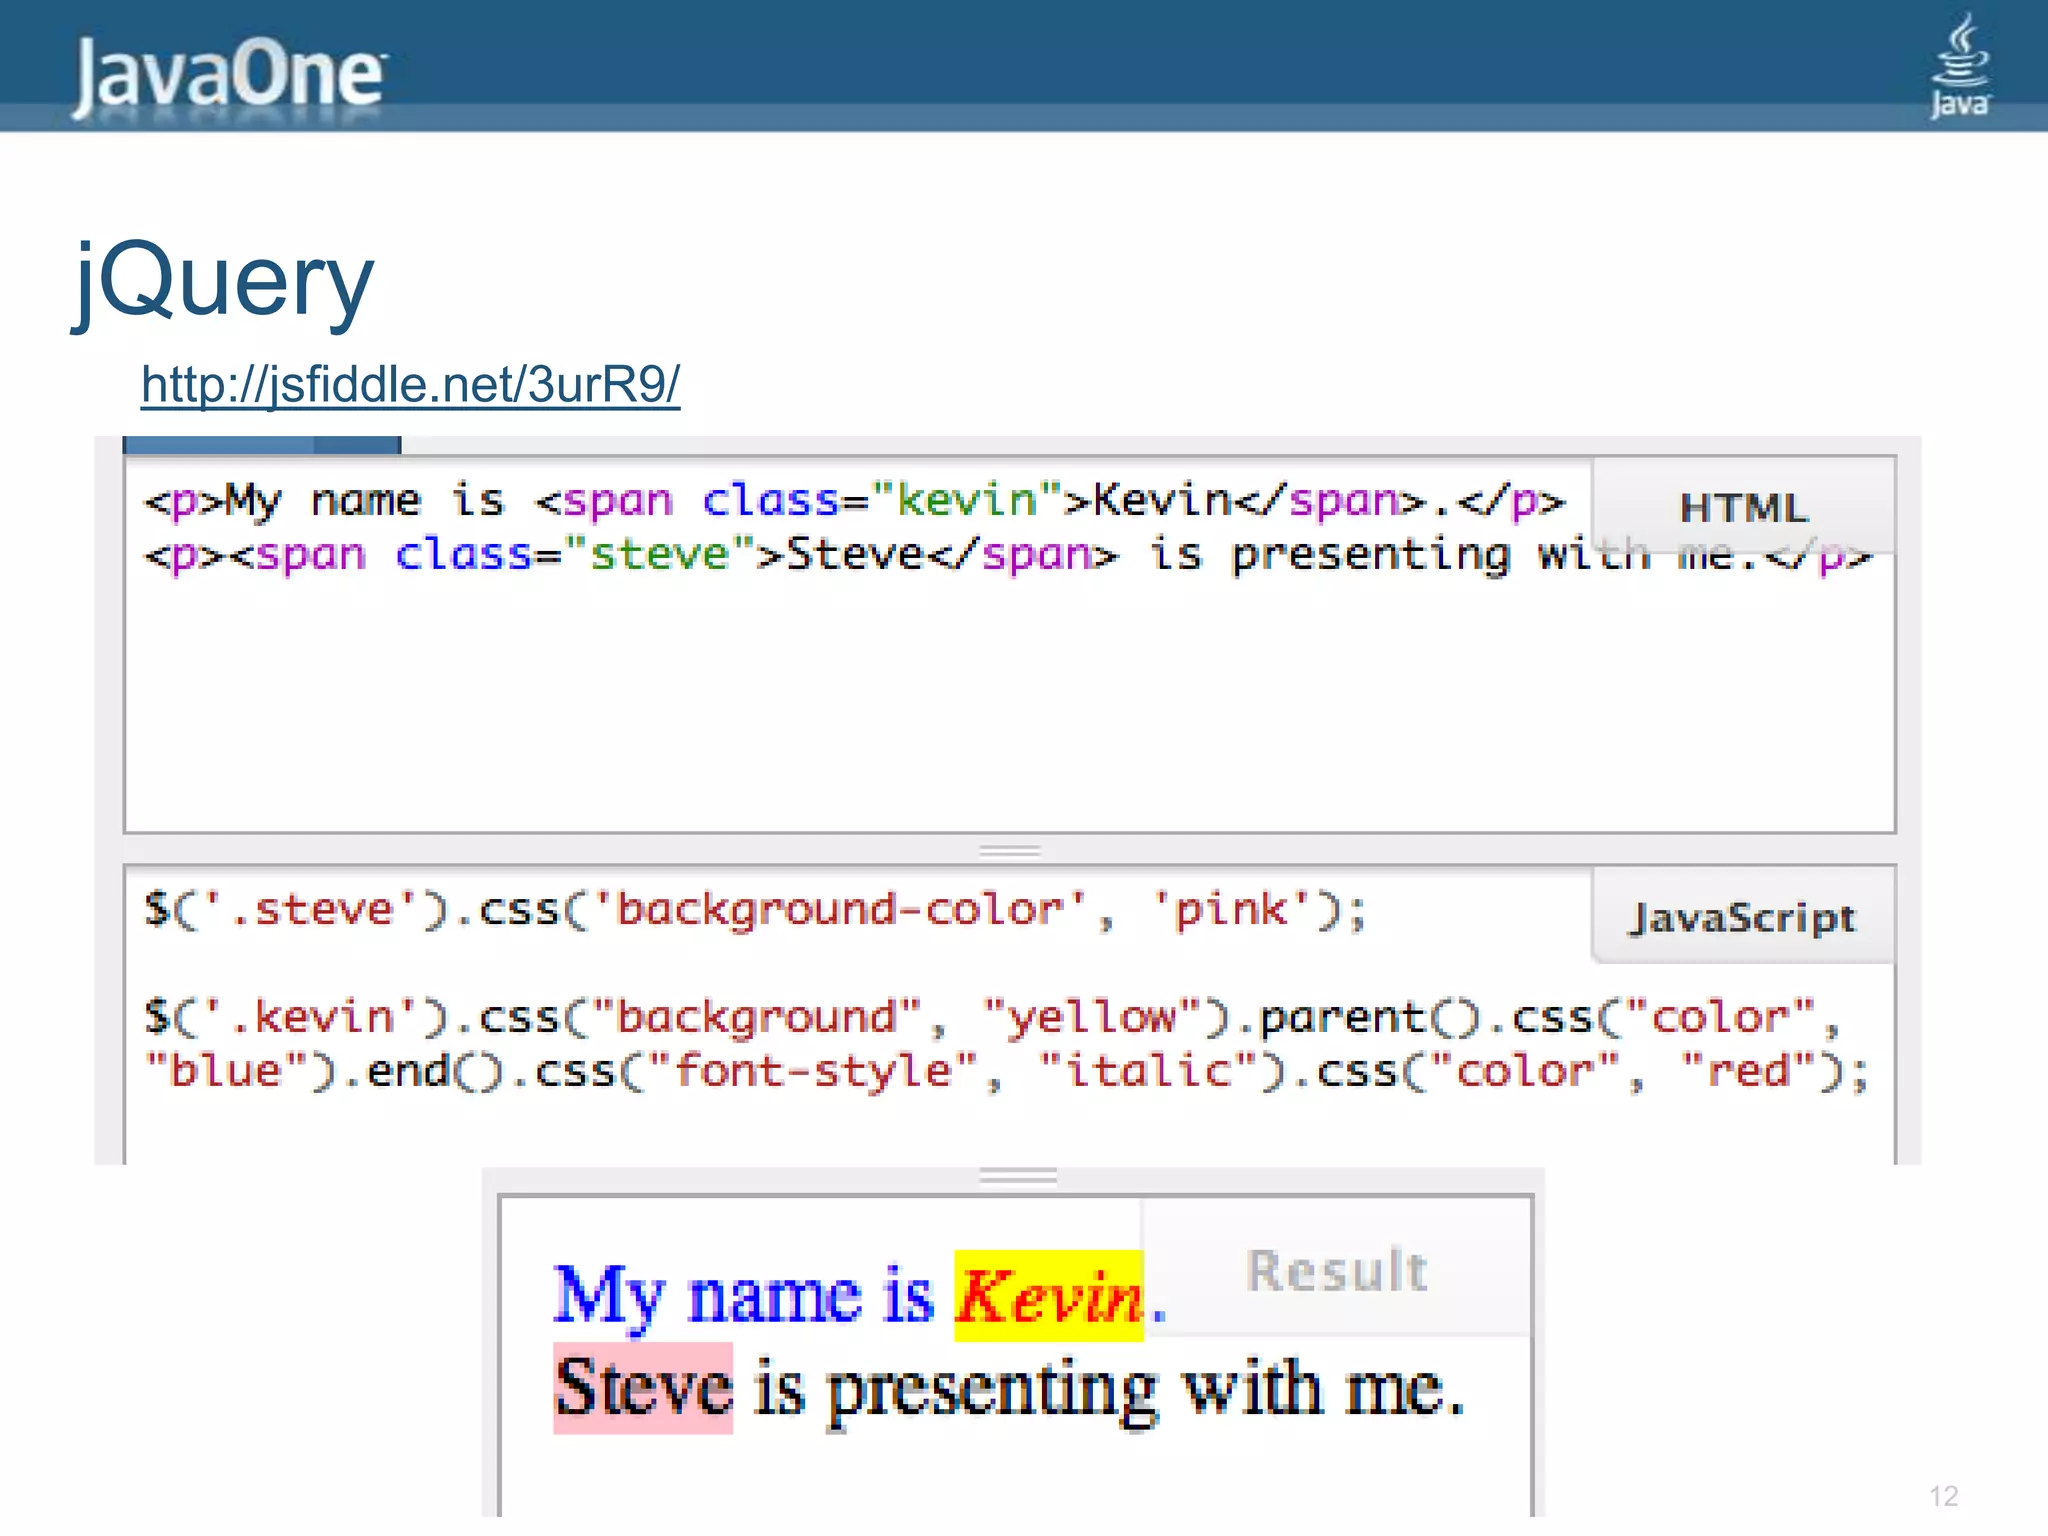Click the JavaOne logo in header

(x=229, y=74)
